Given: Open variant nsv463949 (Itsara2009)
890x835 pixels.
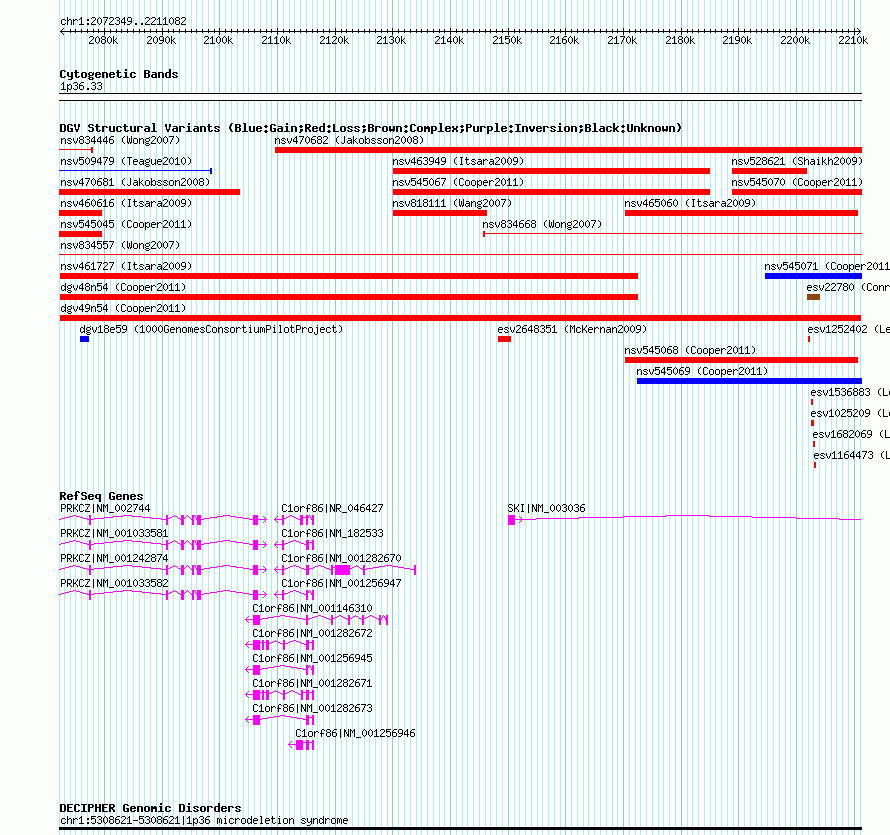Looking at the screenshot, I should click(x=458, y=161).
